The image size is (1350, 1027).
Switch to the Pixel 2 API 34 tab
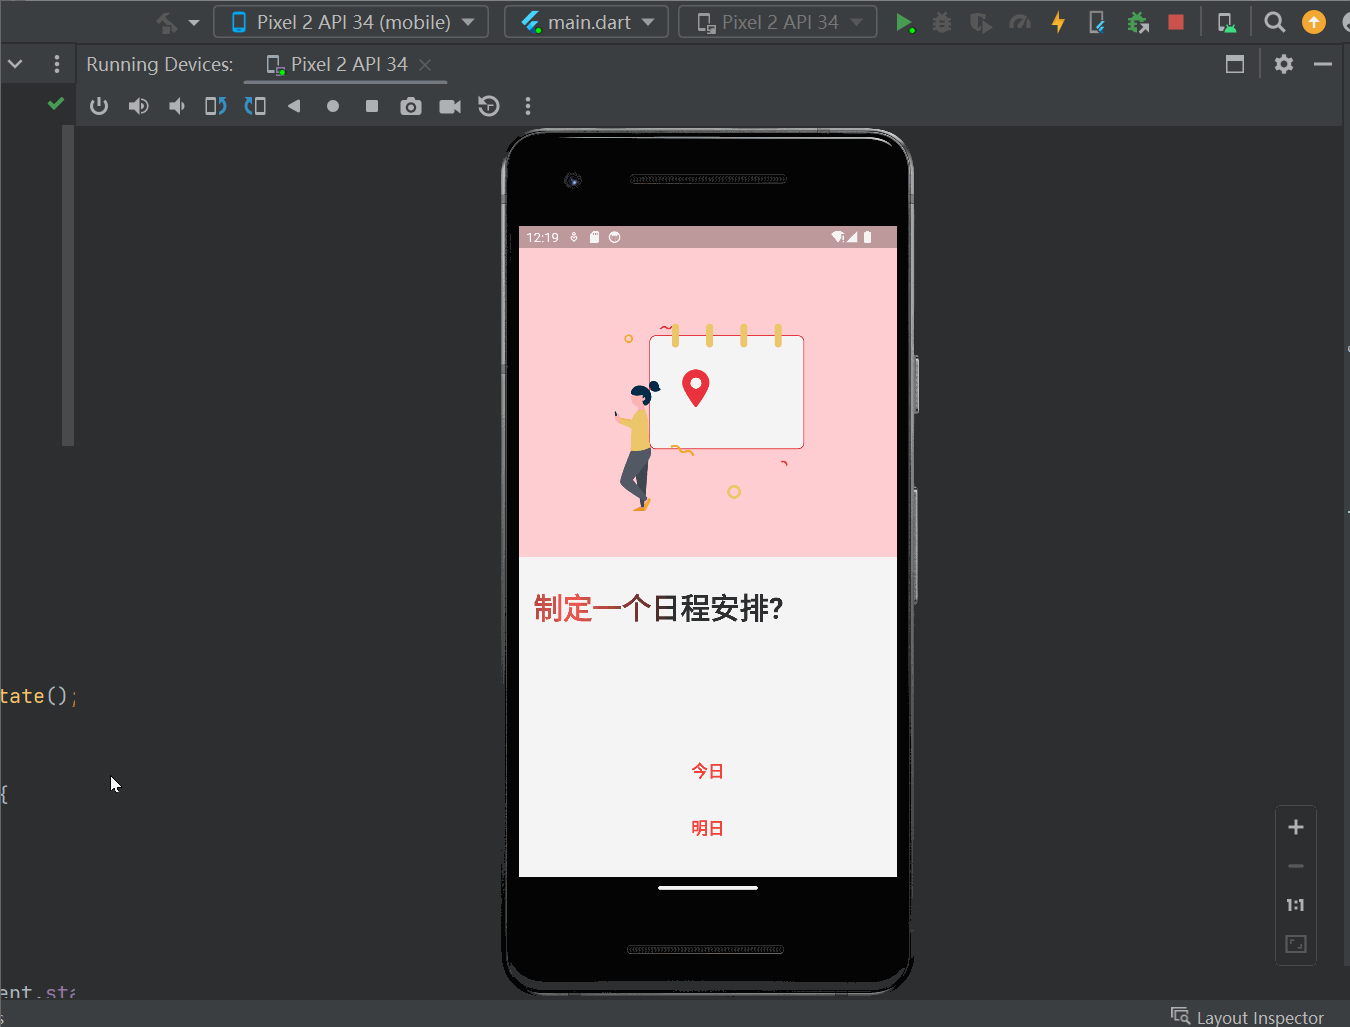(345, 64)
